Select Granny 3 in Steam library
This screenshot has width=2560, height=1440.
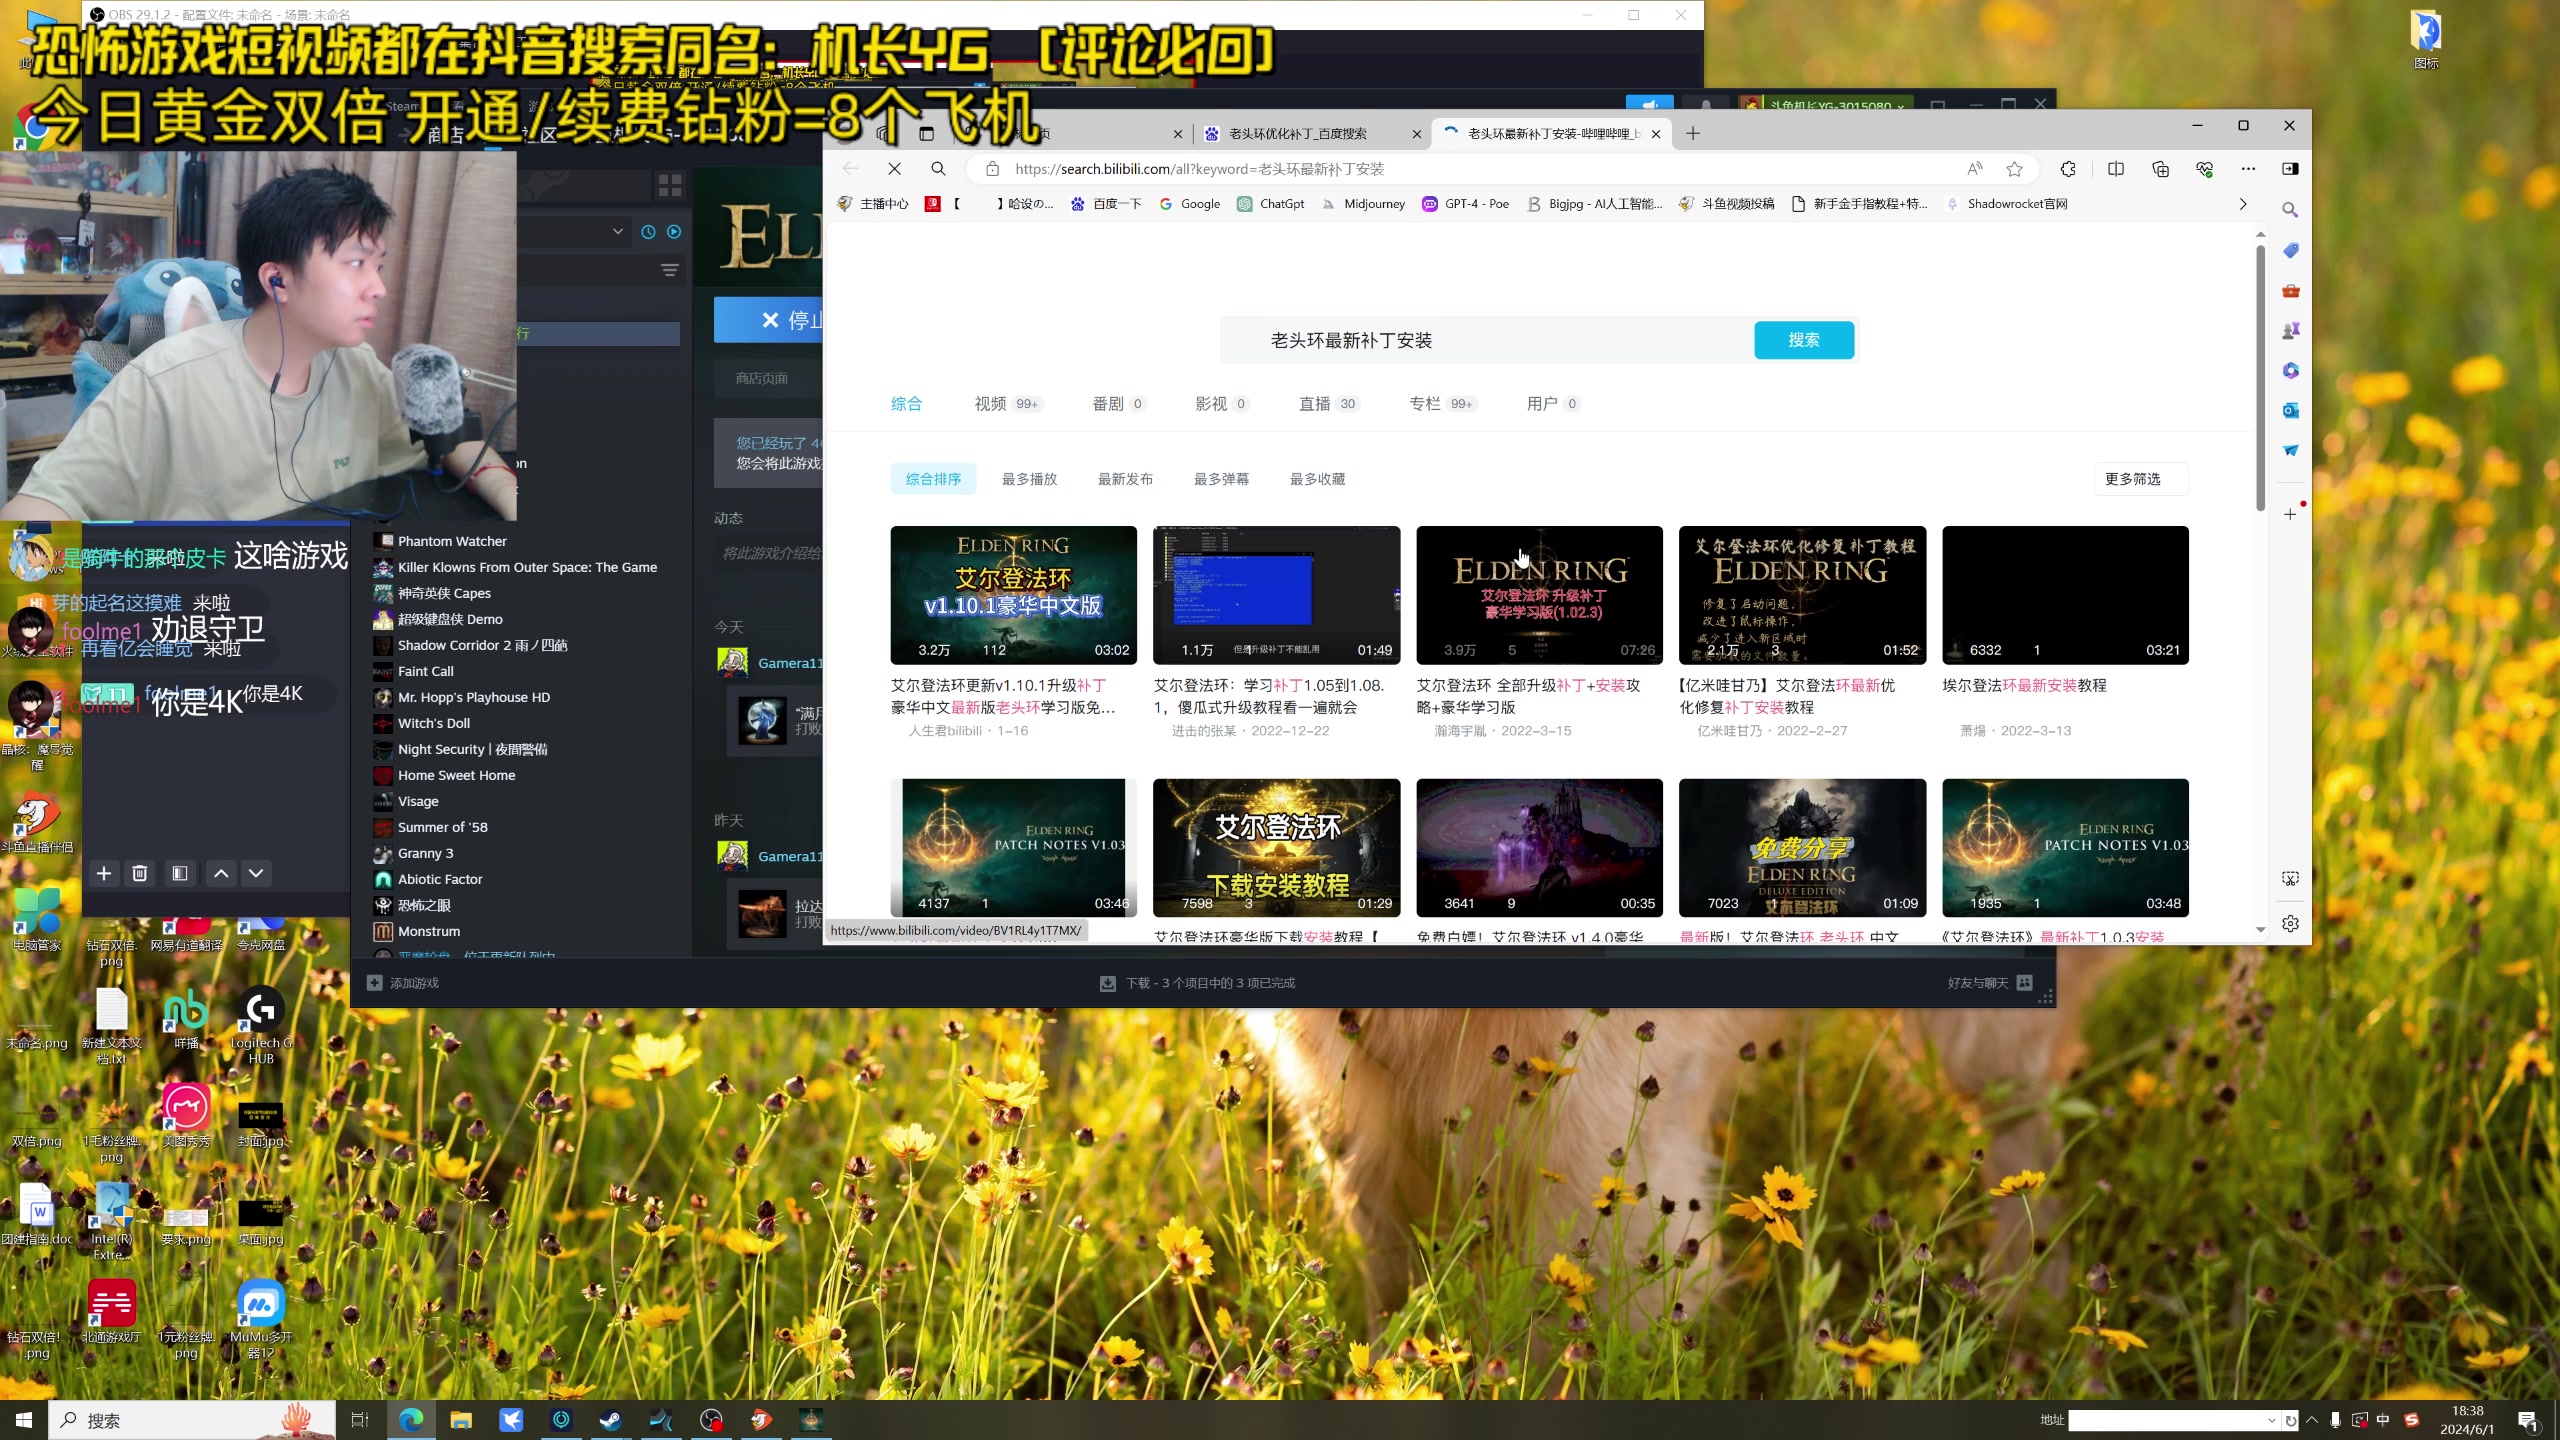pos(425,853)
